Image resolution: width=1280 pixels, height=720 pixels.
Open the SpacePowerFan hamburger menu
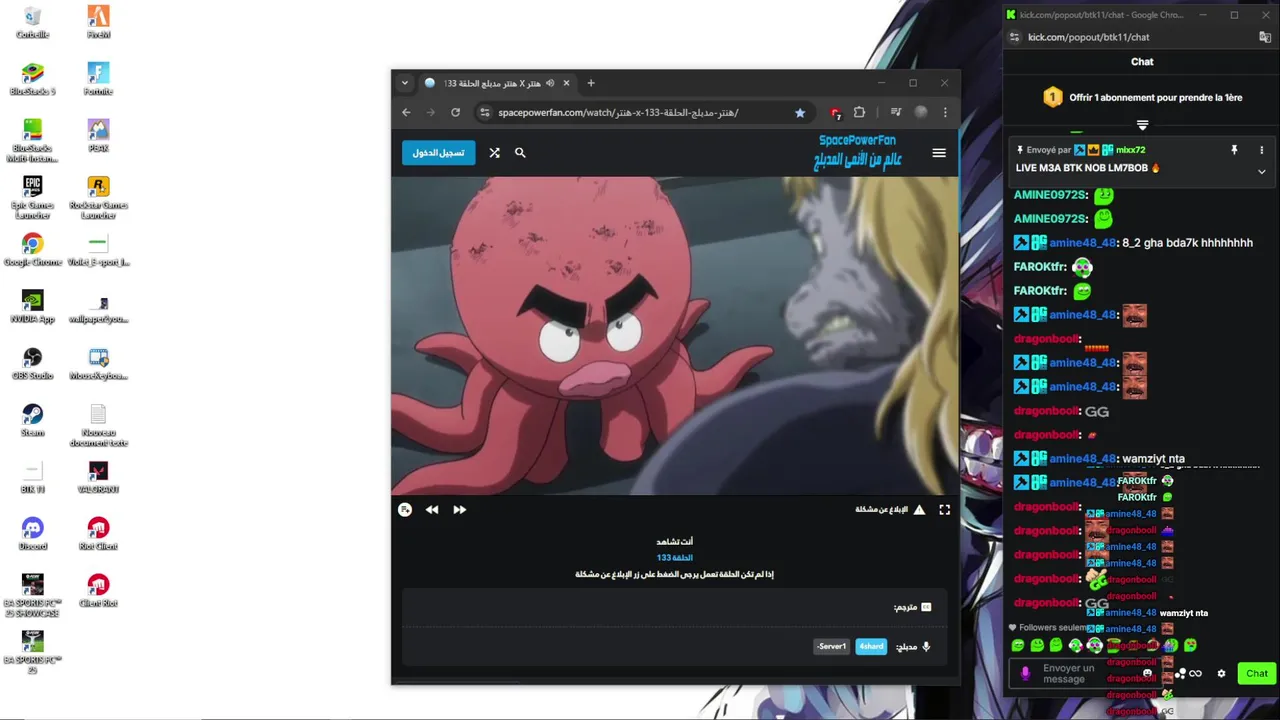939,153
